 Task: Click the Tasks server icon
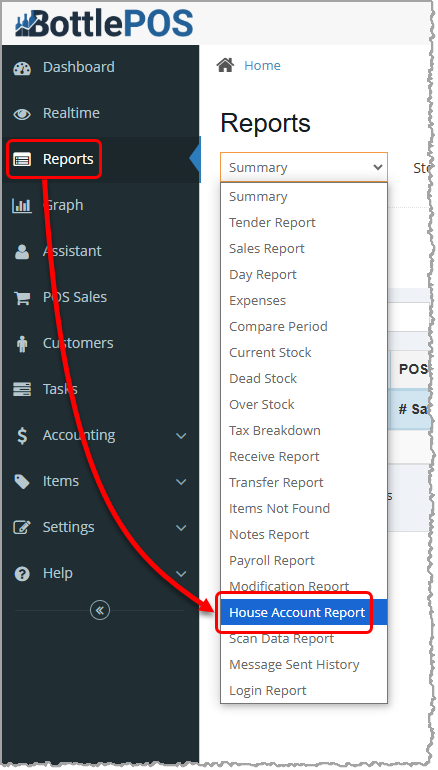point(22,389)
